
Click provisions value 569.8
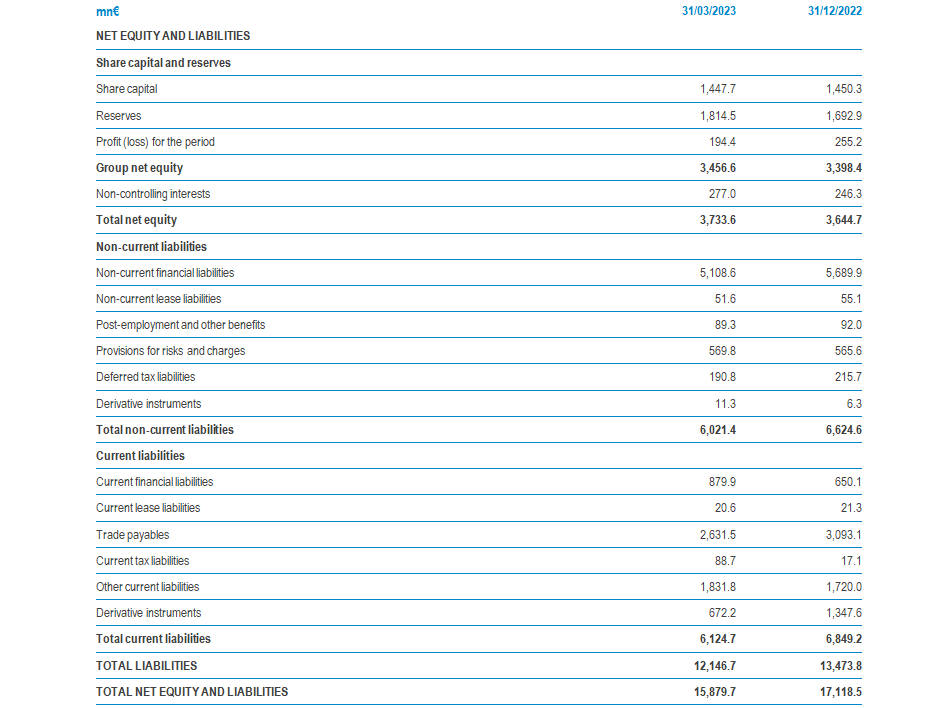click(x=723, y=351)
